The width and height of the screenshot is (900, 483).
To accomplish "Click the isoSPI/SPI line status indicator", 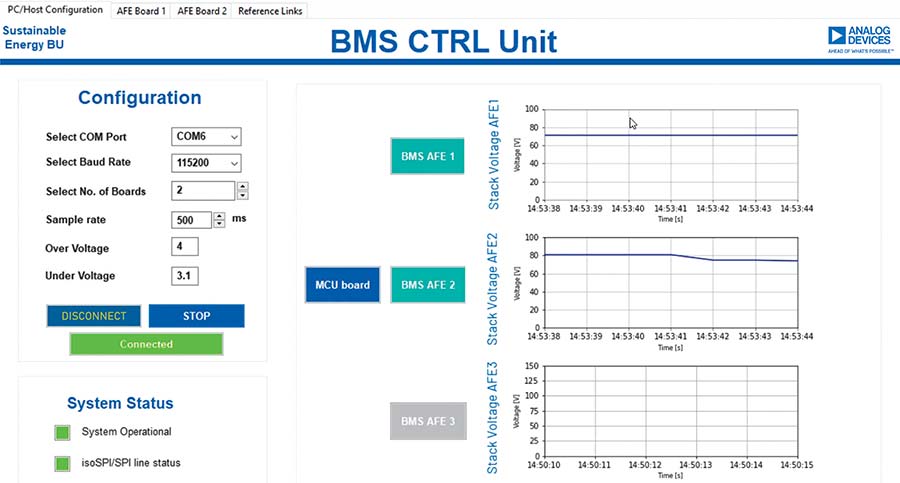I will 63,463.
